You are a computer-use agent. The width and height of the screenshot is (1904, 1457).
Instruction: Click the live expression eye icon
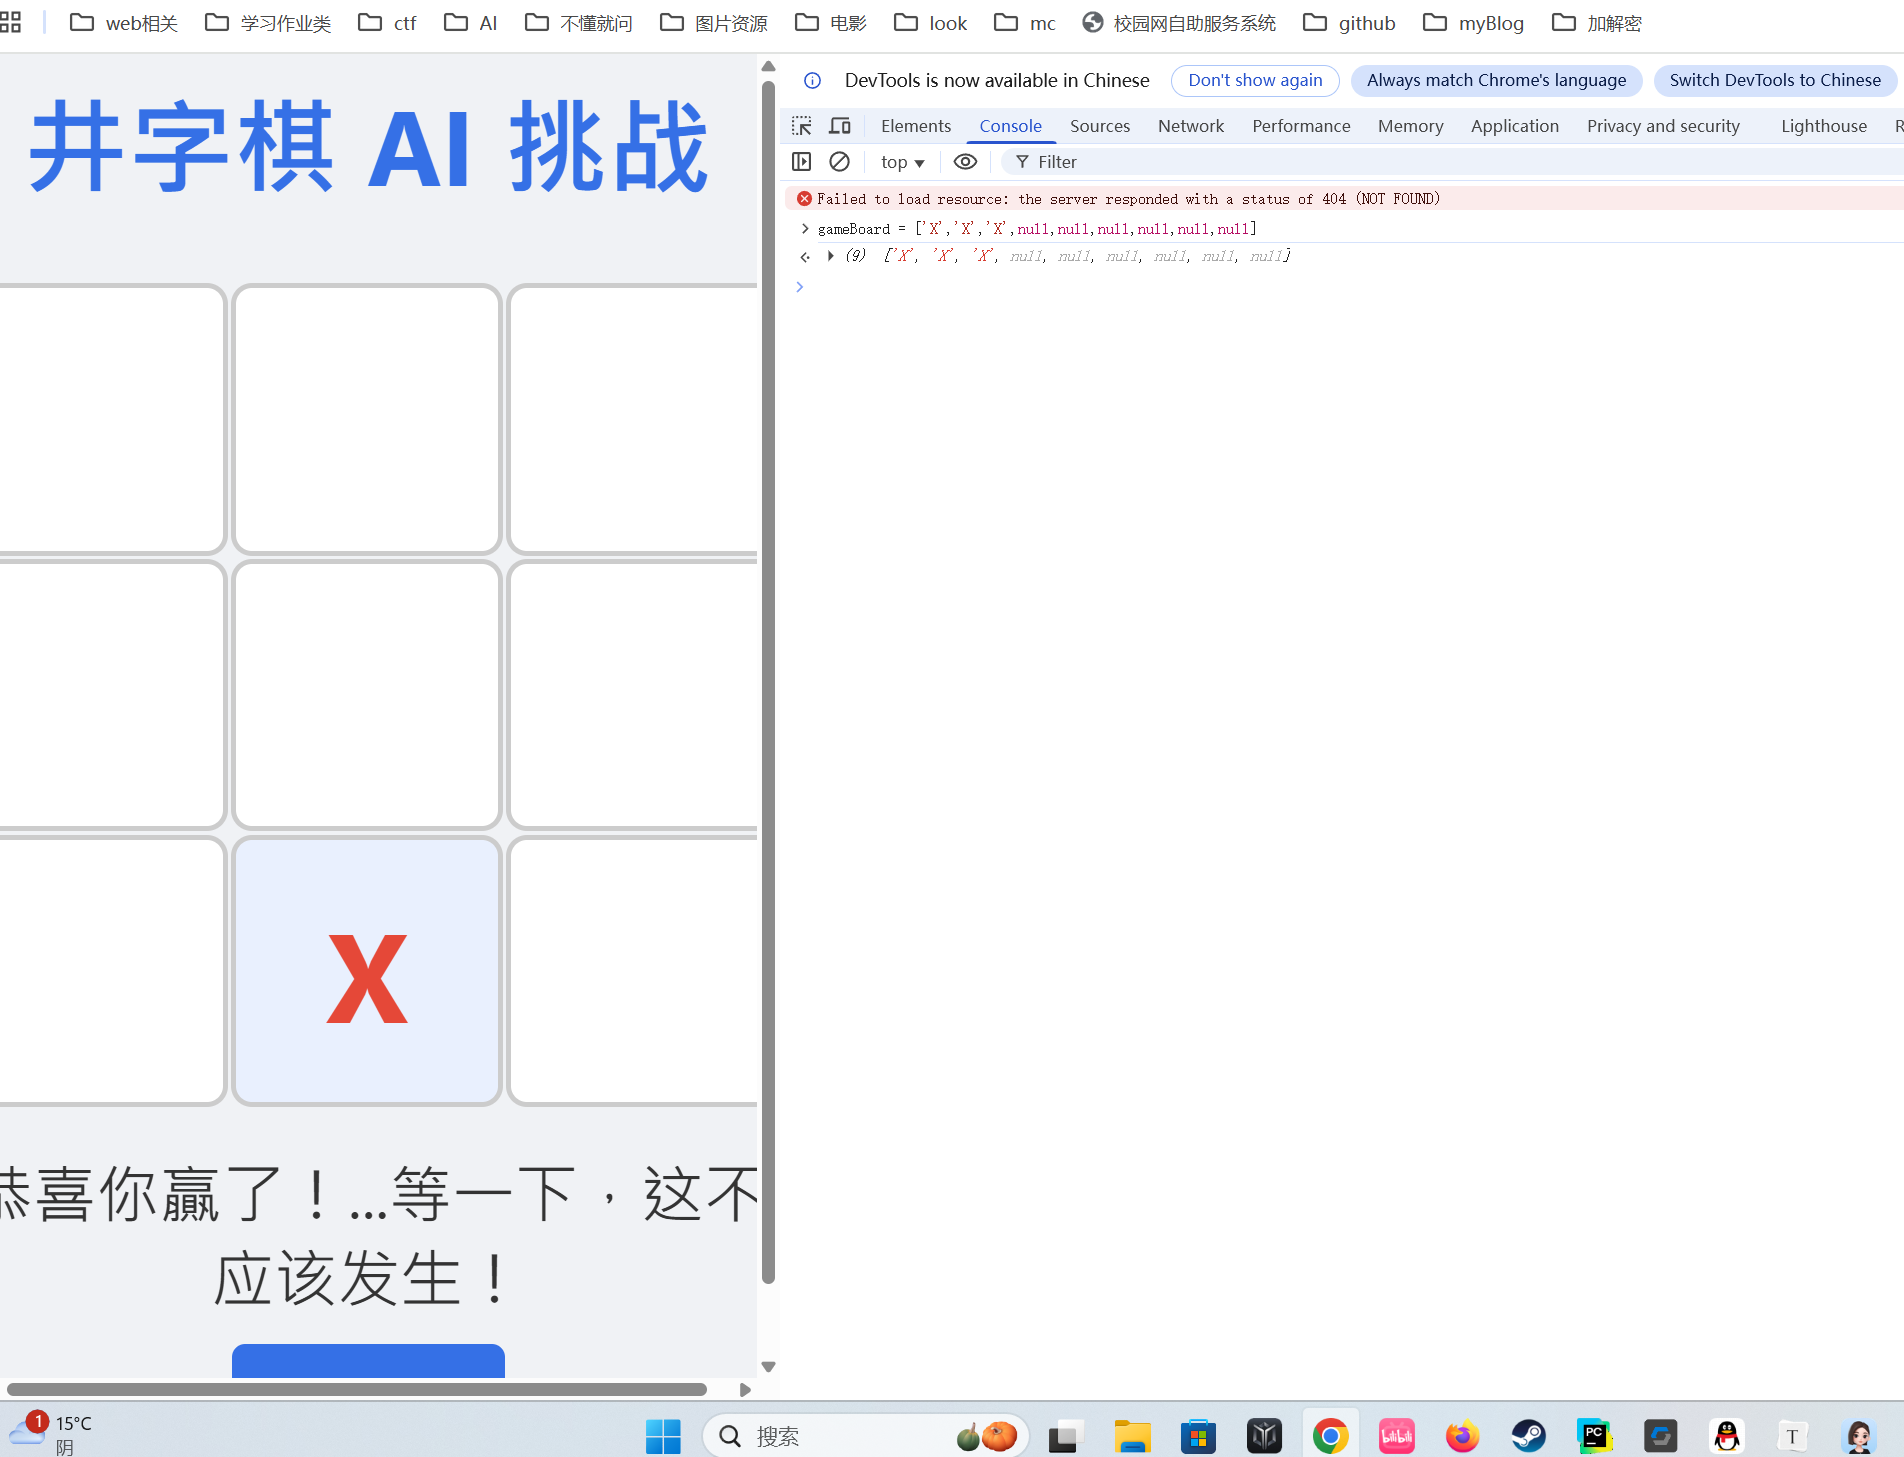click(x=965, y=162)
